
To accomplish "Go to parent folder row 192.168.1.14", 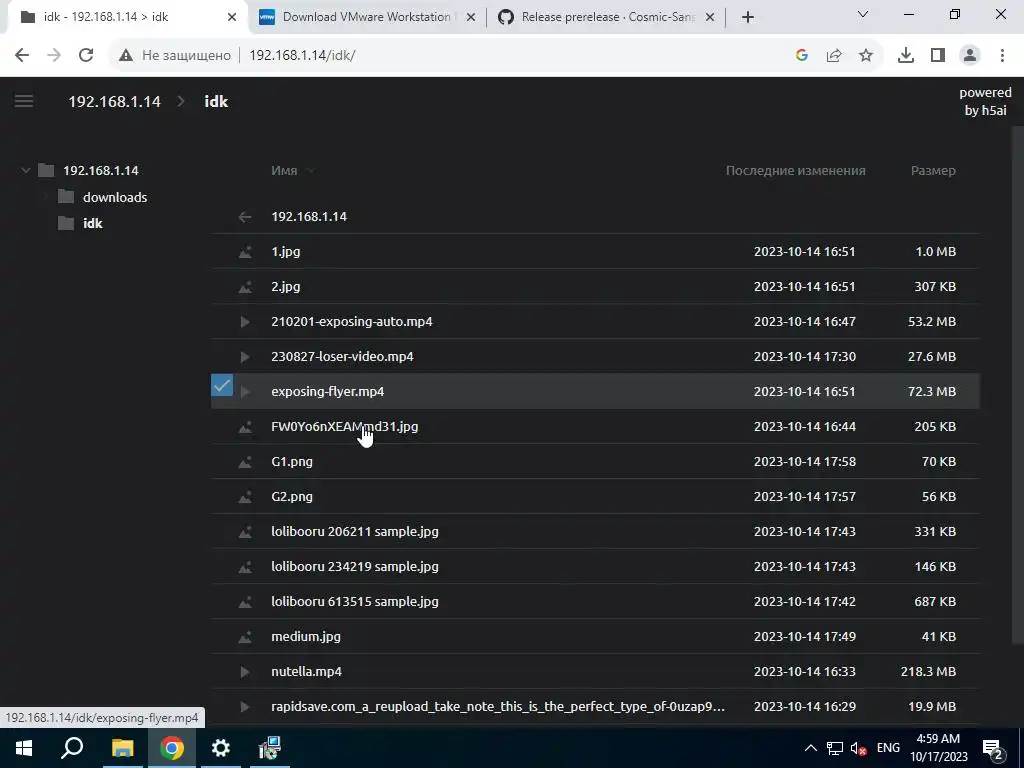I will coord(595,217).
